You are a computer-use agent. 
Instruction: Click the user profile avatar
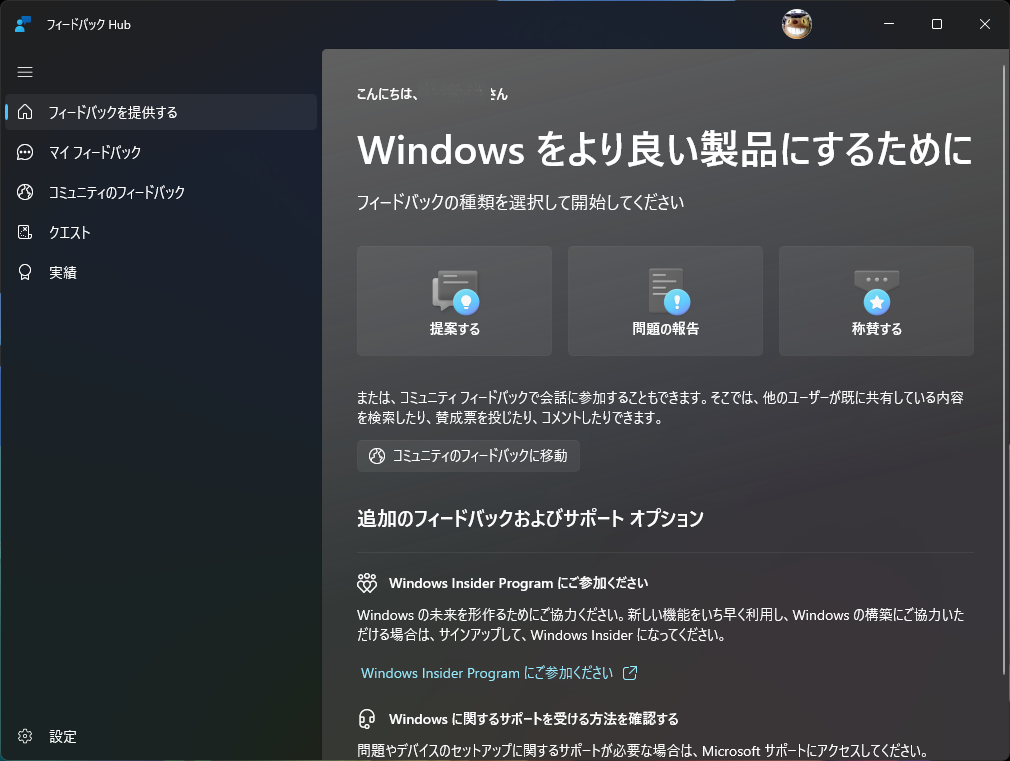pos(797,23)
